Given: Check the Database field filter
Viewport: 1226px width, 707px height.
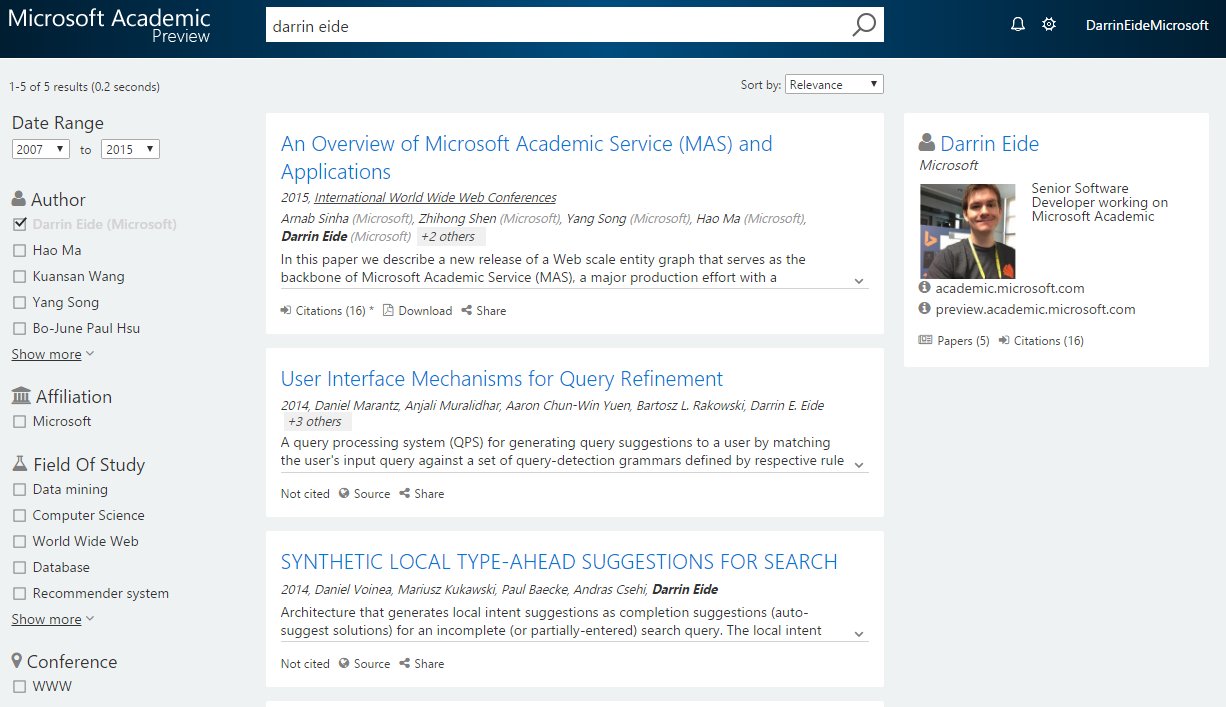Looking at the screenshot, I should click(x=19, y=567).
